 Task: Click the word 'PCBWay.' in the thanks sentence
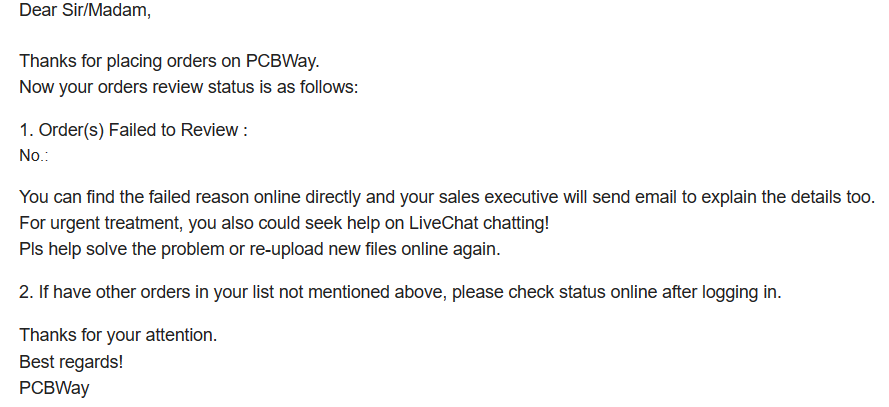tap(282, 61)
